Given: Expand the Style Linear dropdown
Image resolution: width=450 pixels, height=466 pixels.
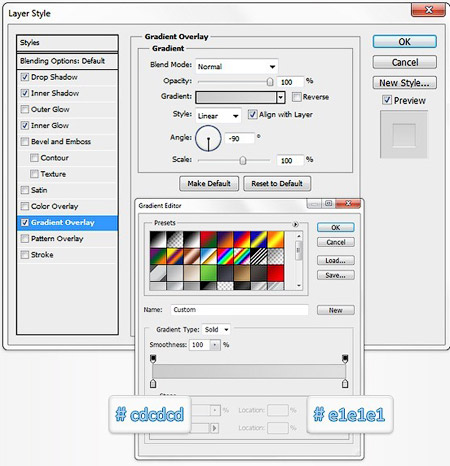Looking at the screenshot, I should pyautogui.click(x=218, y=116).
